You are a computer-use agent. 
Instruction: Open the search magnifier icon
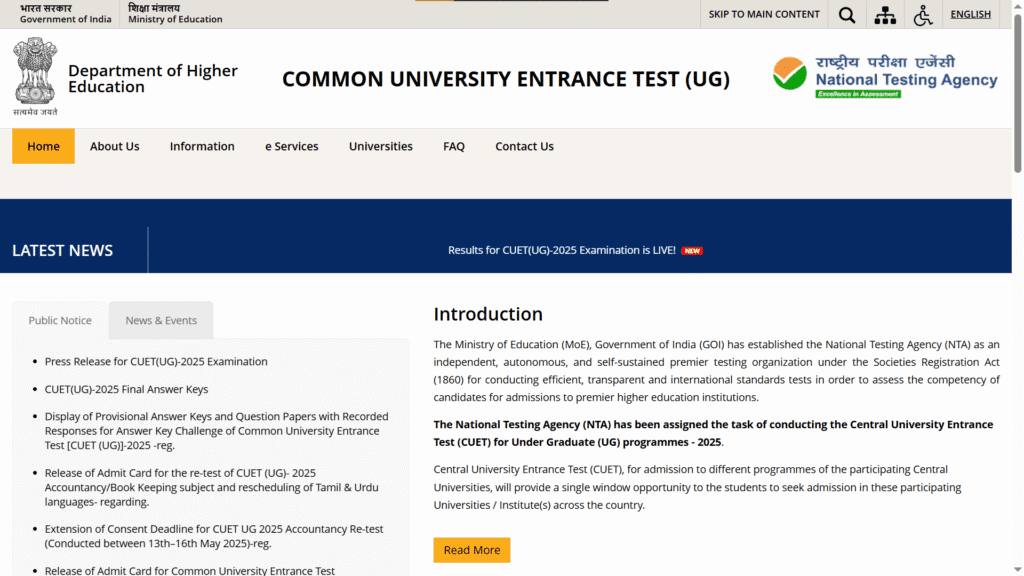(846, 14)
